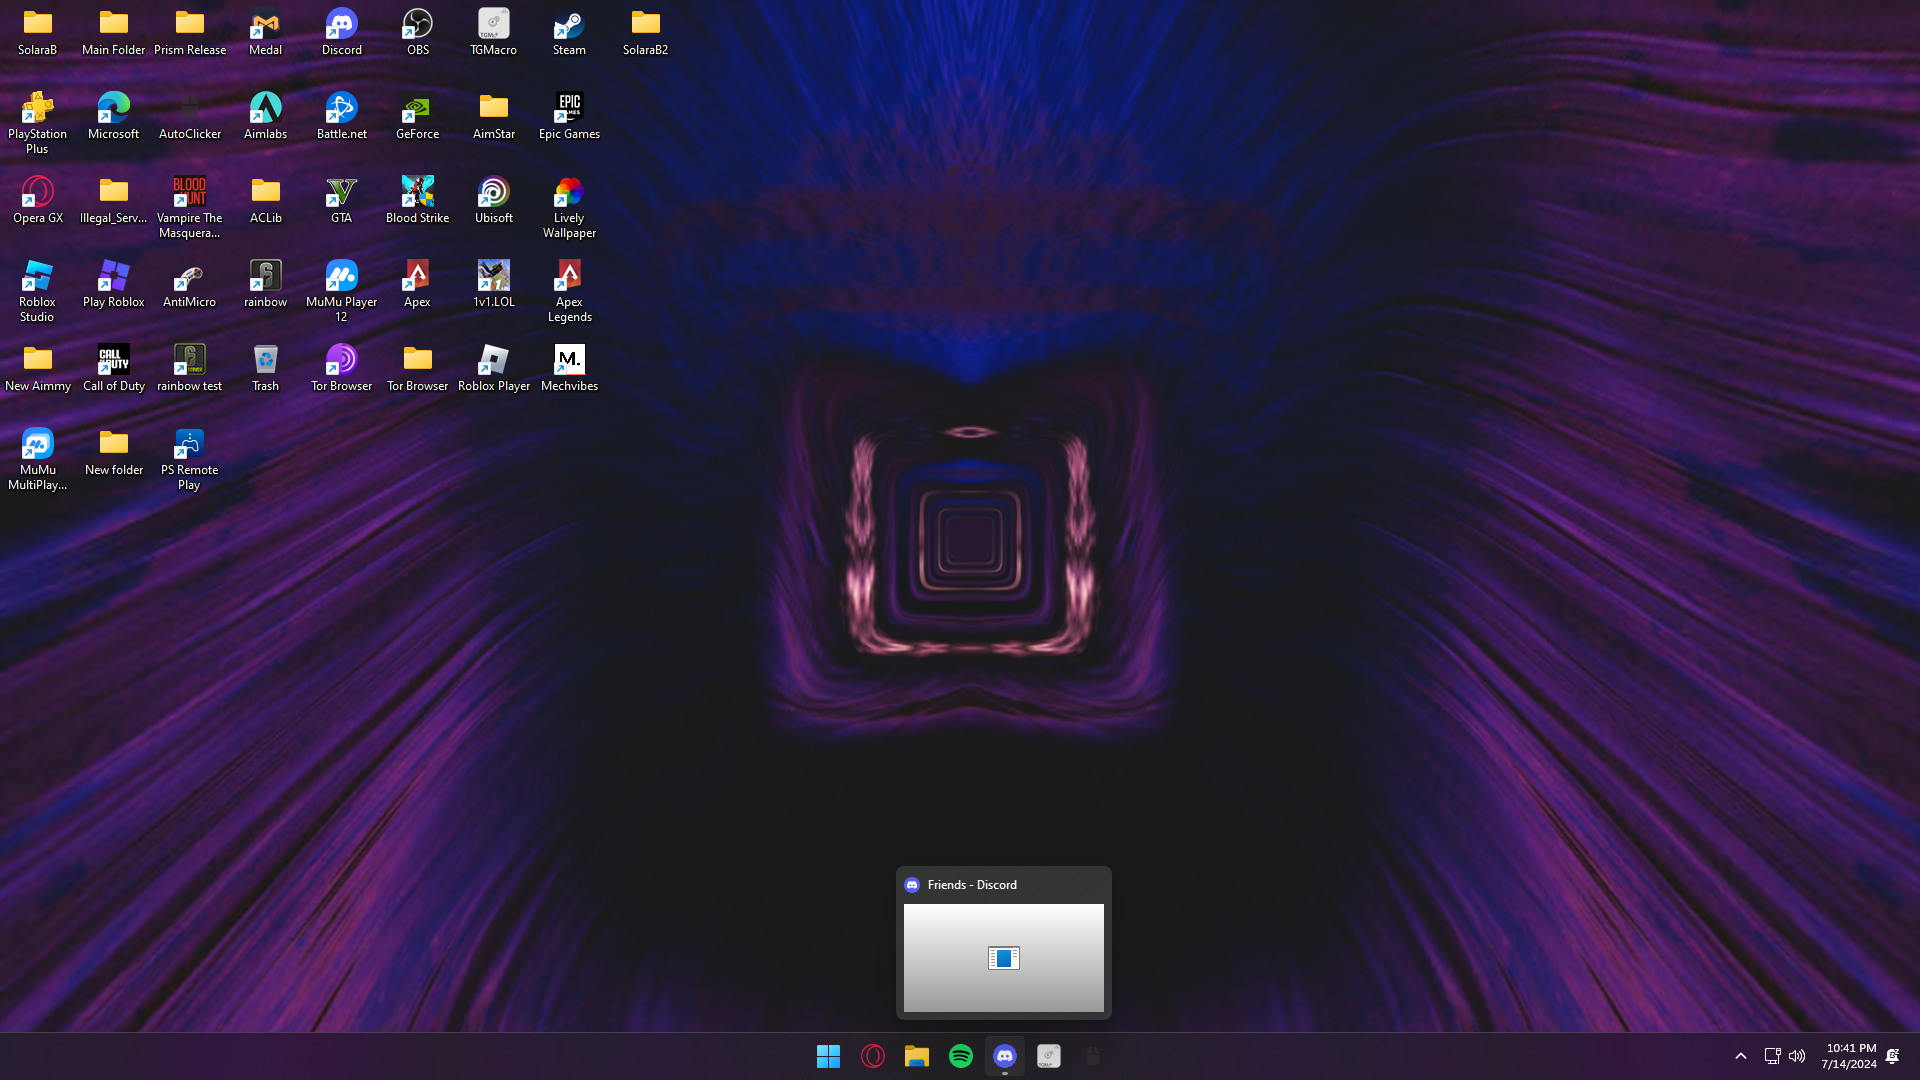Click the Opera GX desktop shortcut
The width and height of the screenshot is (1920, 1080).
point(38,199)
